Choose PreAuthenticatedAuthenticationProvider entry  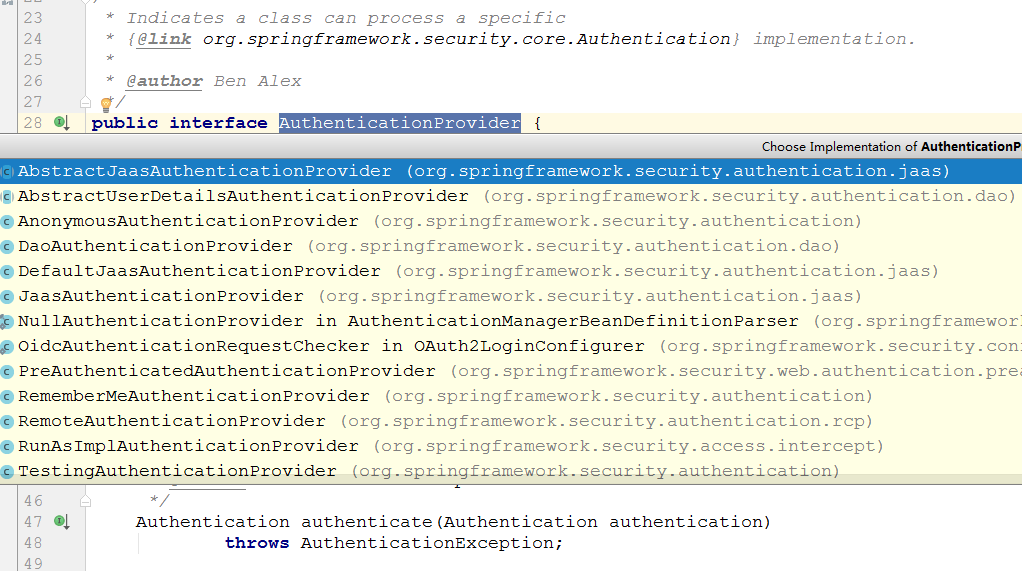[511, 372]
